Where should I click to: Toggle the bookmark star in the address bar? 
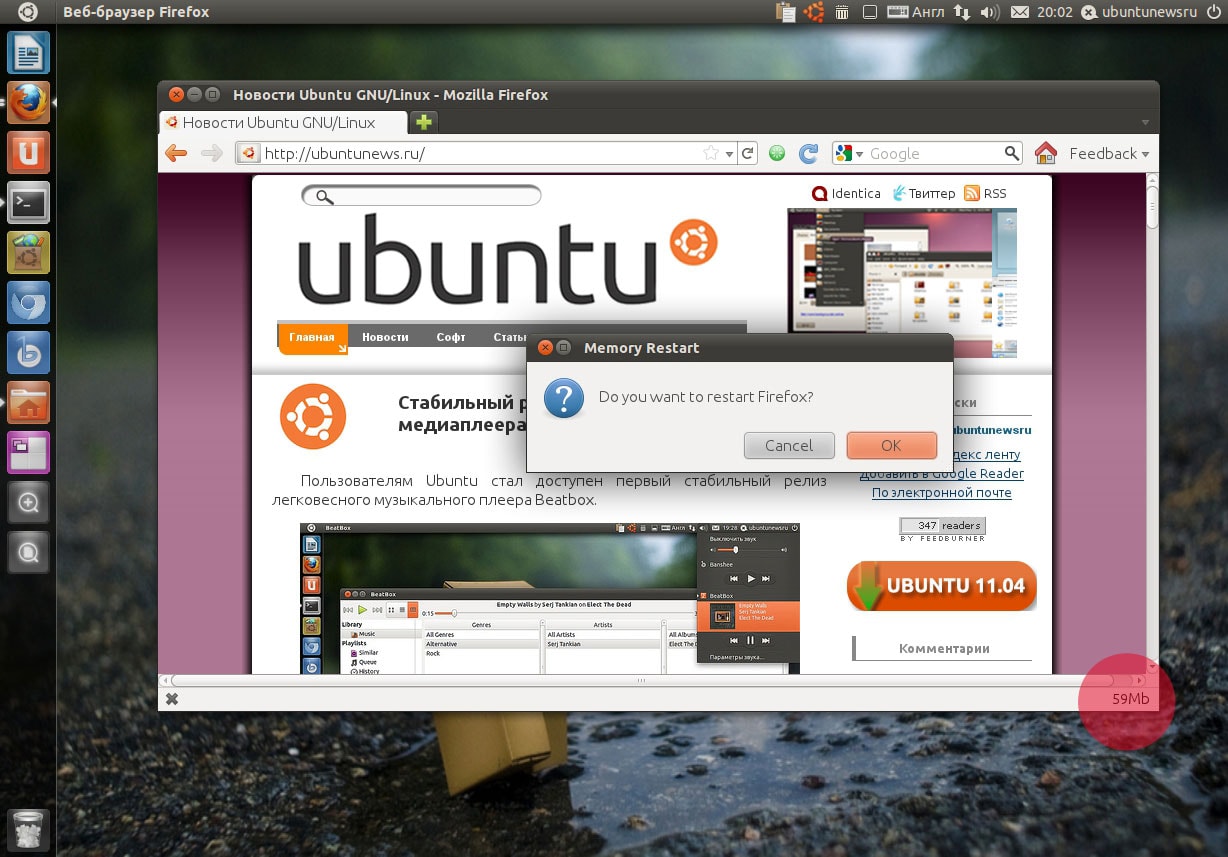(x=710, y=153)
